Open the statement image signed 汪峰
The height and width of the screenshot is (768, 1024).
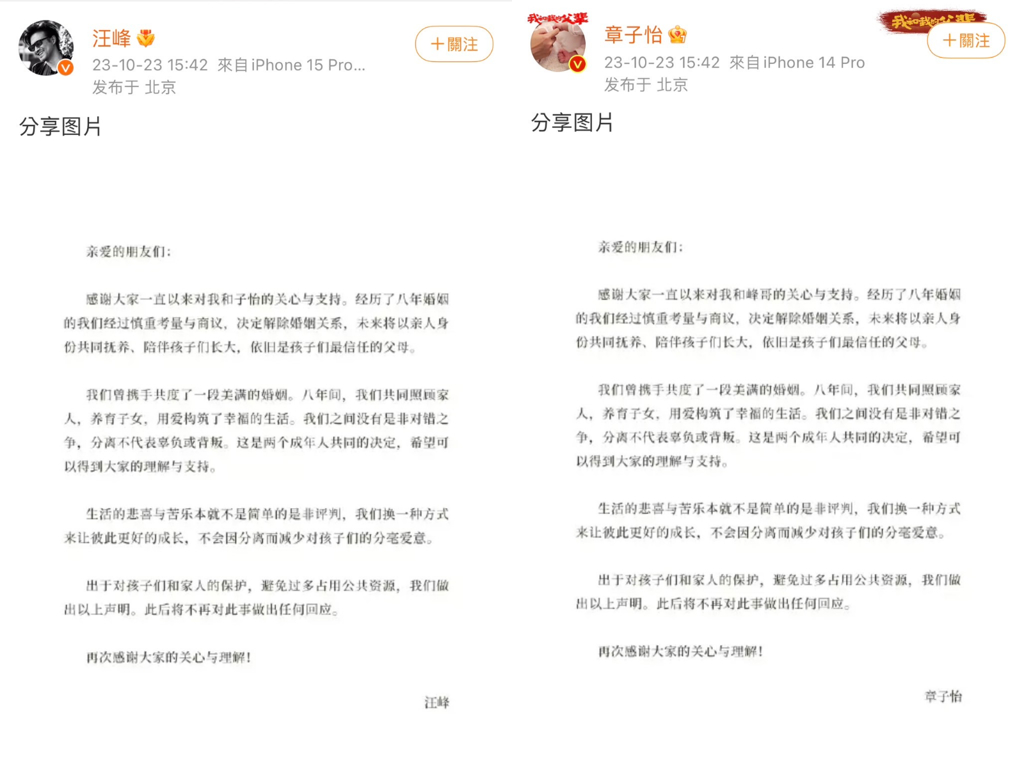point(256,451)
